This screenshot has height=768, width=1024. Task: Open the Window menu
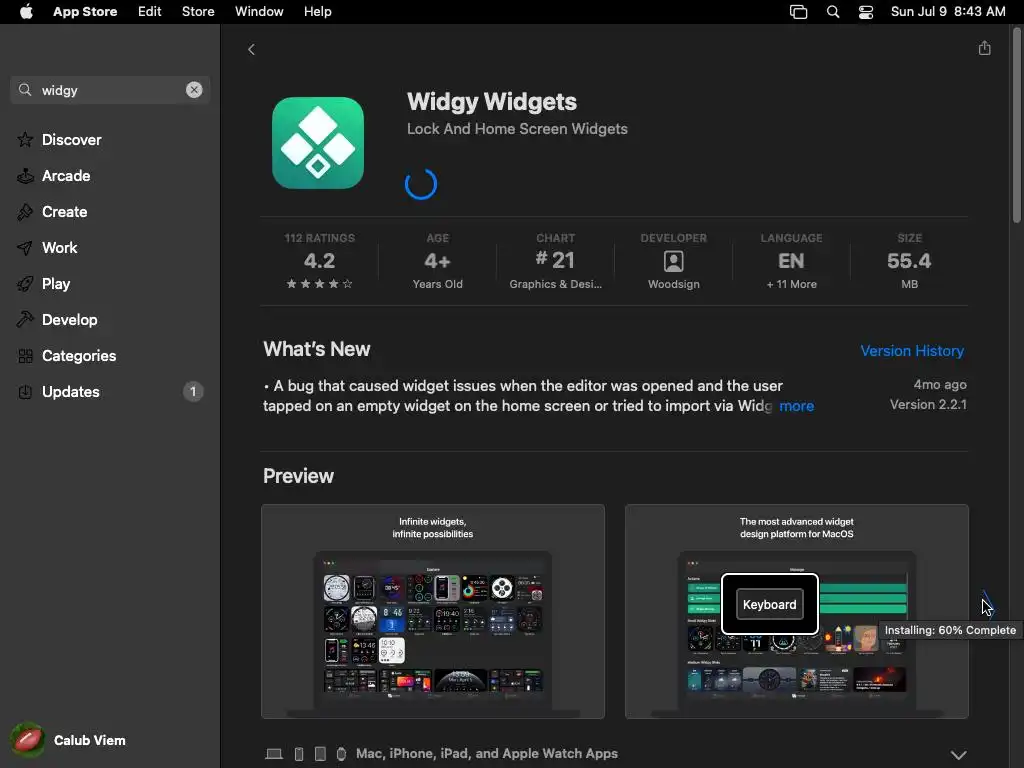click(259, 12)
